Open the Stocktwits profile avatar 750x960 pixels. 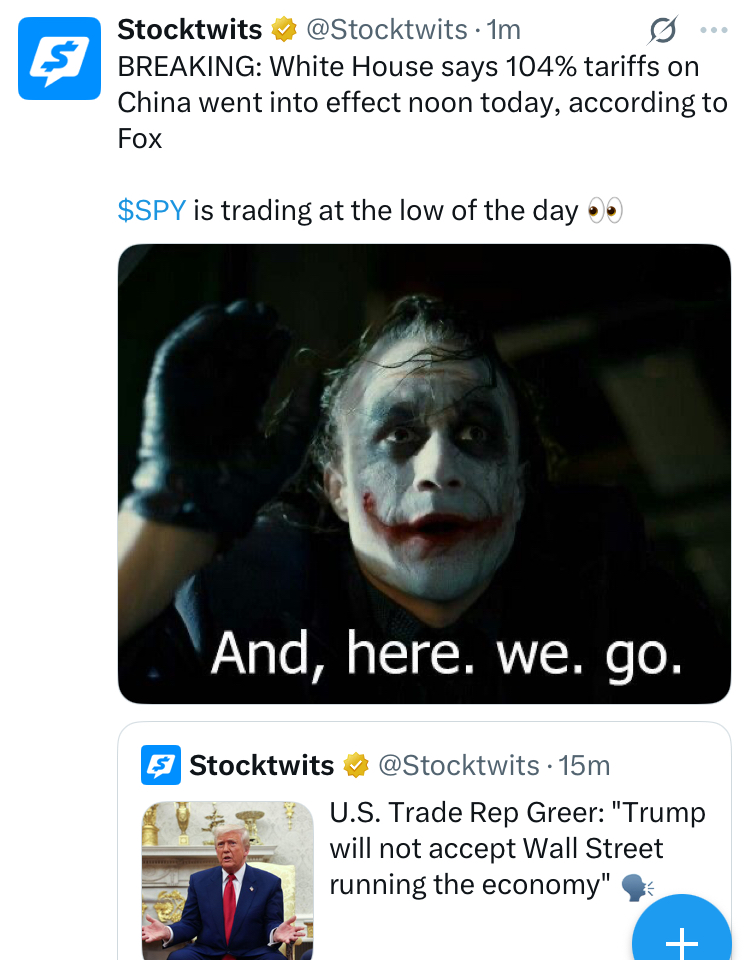59,59
